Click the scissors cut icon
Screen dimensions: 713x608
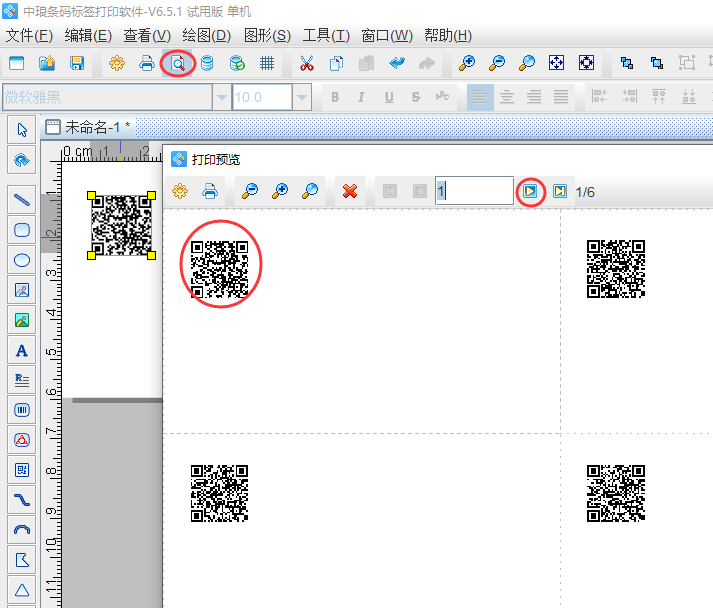click(x=307, y=63)
